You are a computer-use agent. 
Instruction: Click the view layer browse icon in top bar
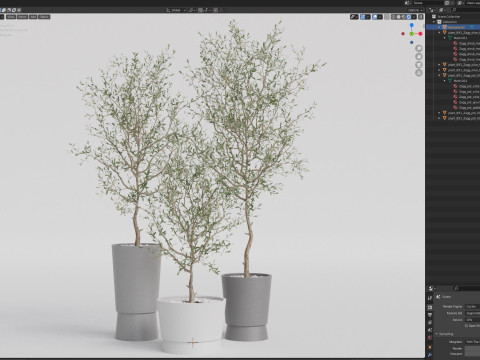(460, 3)
